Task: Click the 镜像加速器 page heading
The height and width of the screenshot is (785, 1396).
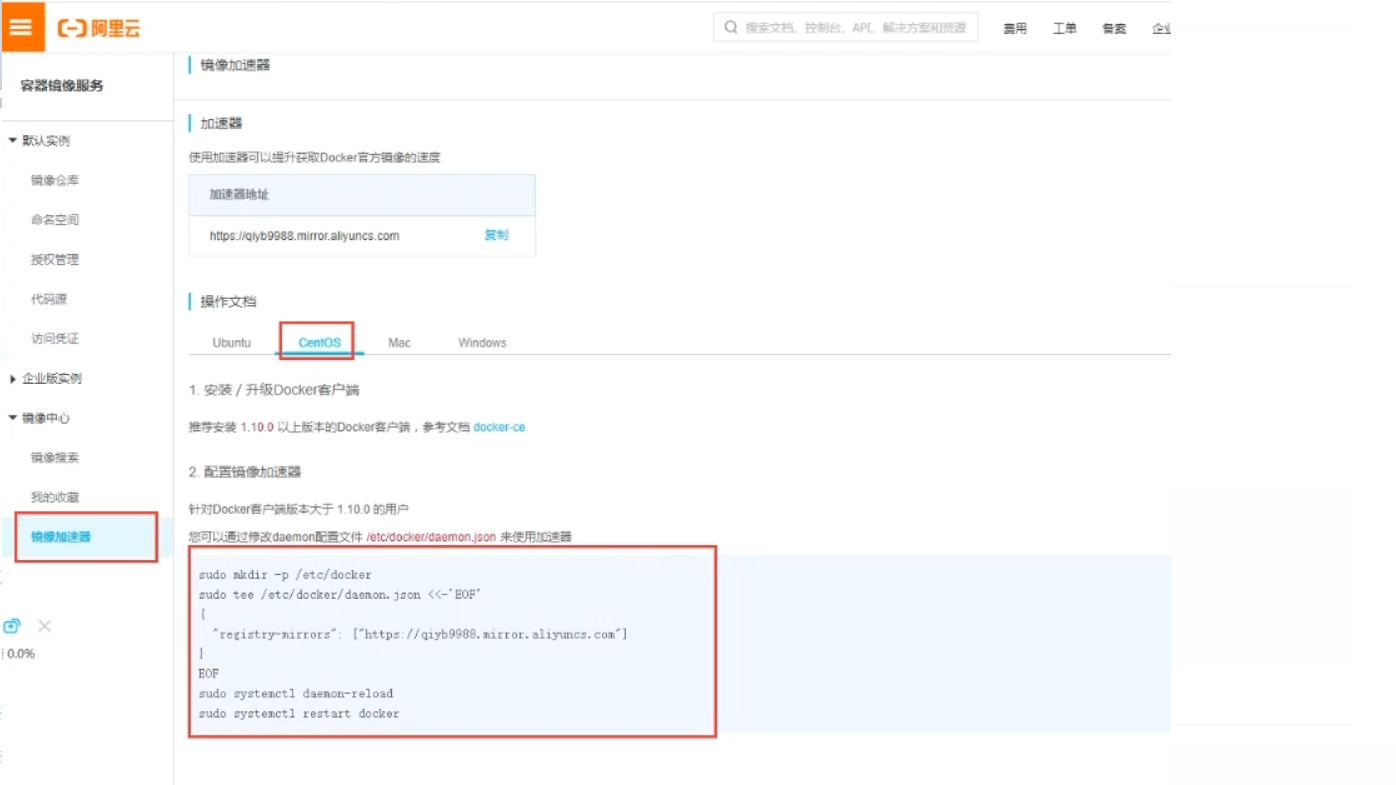Action: click(235, 65)
